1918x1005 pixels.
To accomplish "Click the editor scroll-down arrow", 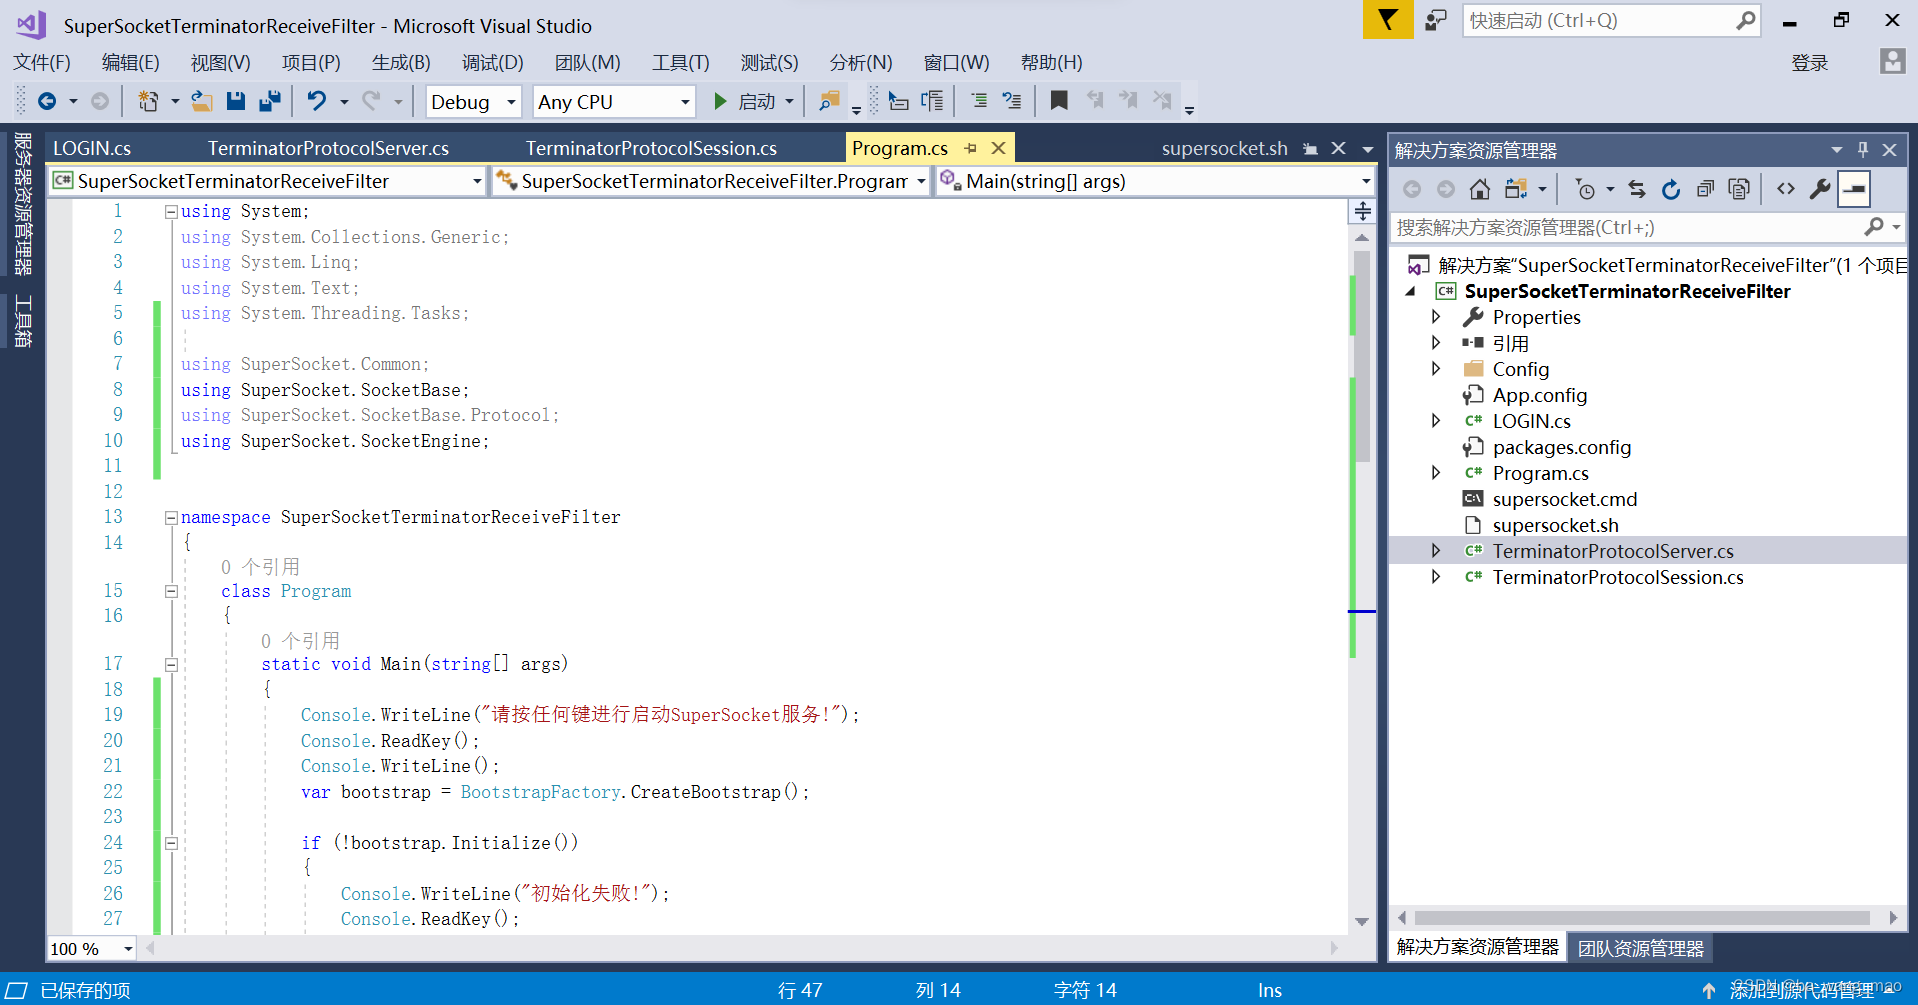I will (x=1361, y=921).
